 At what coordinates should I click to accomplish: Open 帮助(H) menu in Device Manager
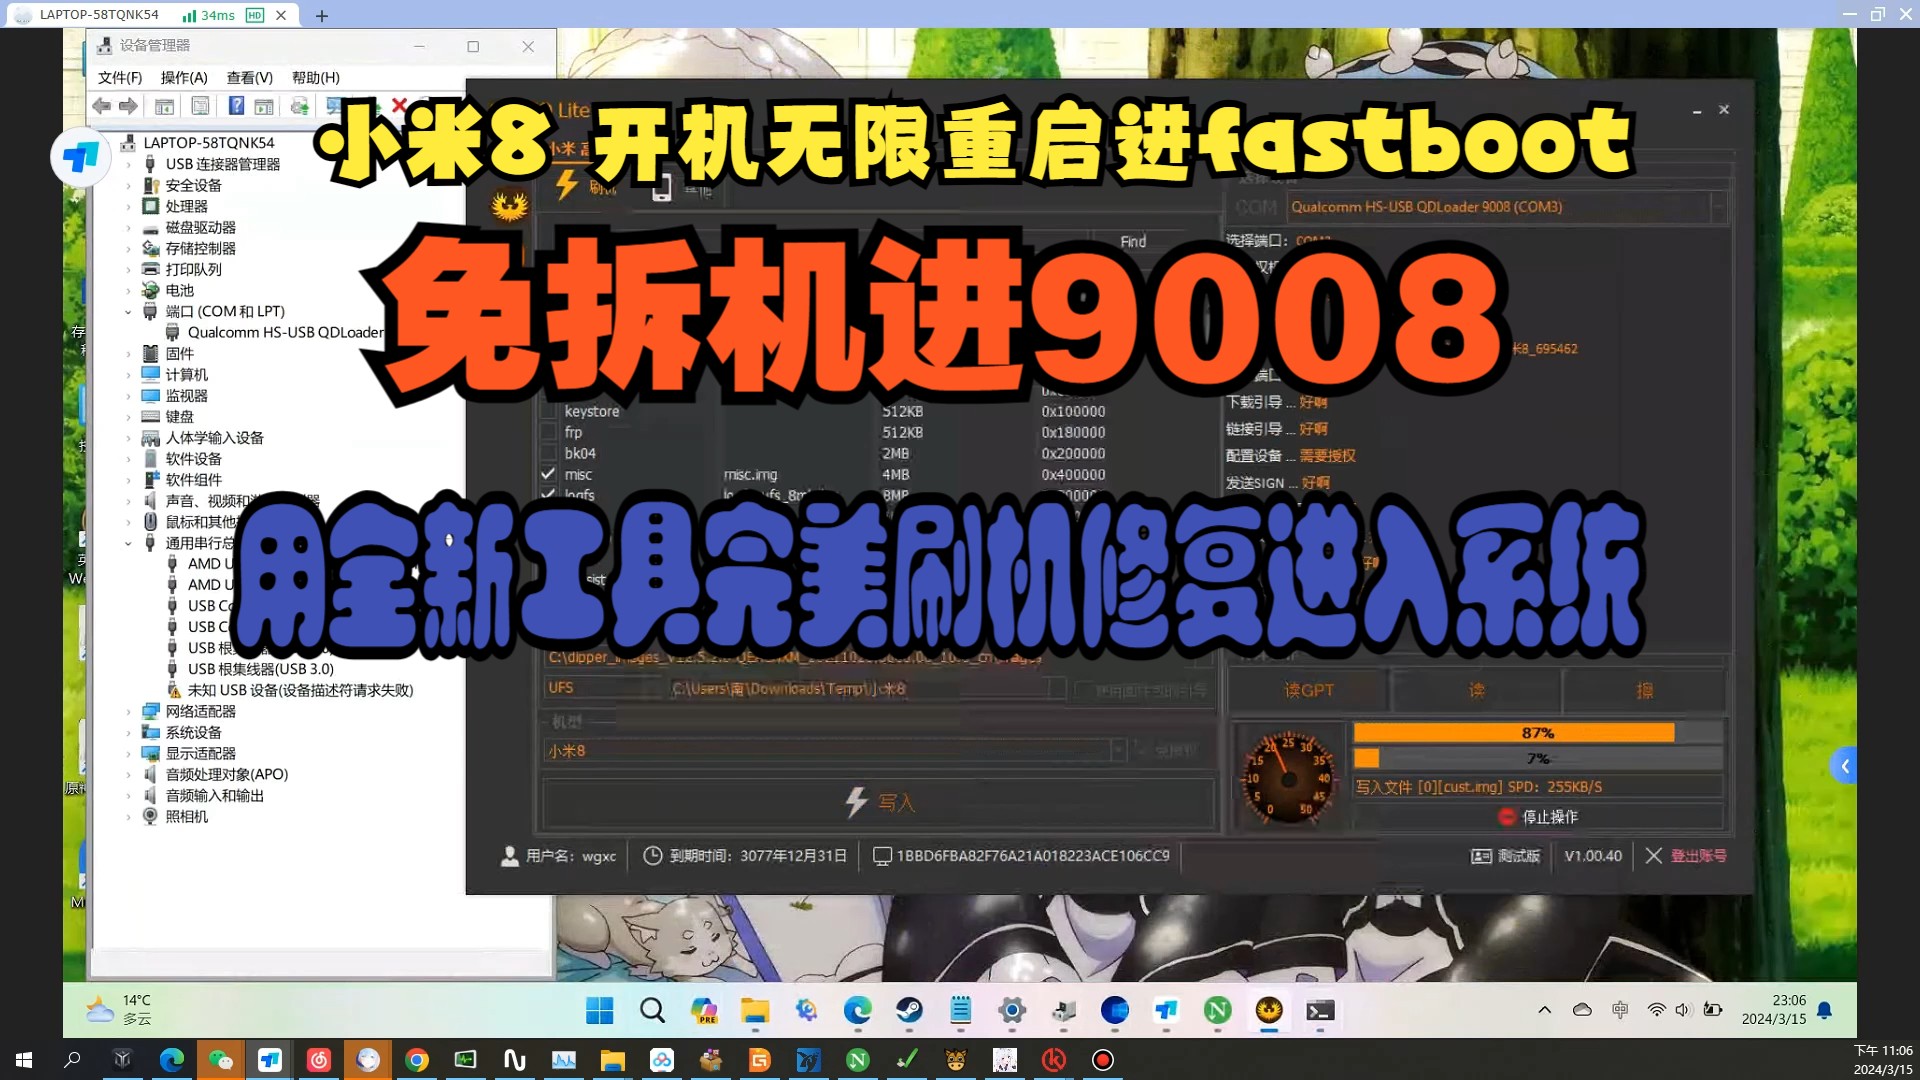click(x=316, y=77)
